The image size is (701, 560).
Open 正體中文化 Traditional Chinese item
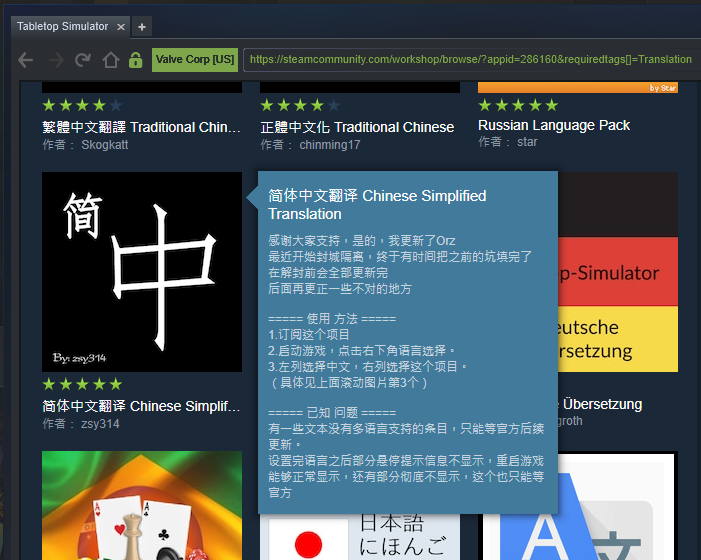point(357,127)
